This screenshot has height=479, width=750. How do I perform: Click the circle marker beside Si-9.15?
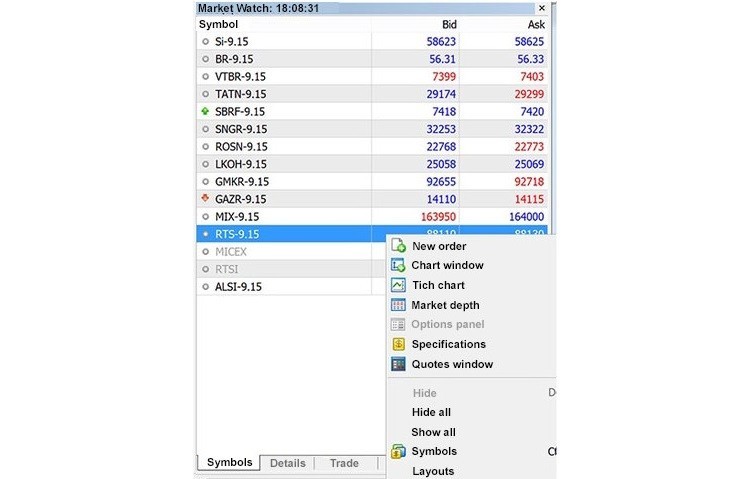coord(205,42)
